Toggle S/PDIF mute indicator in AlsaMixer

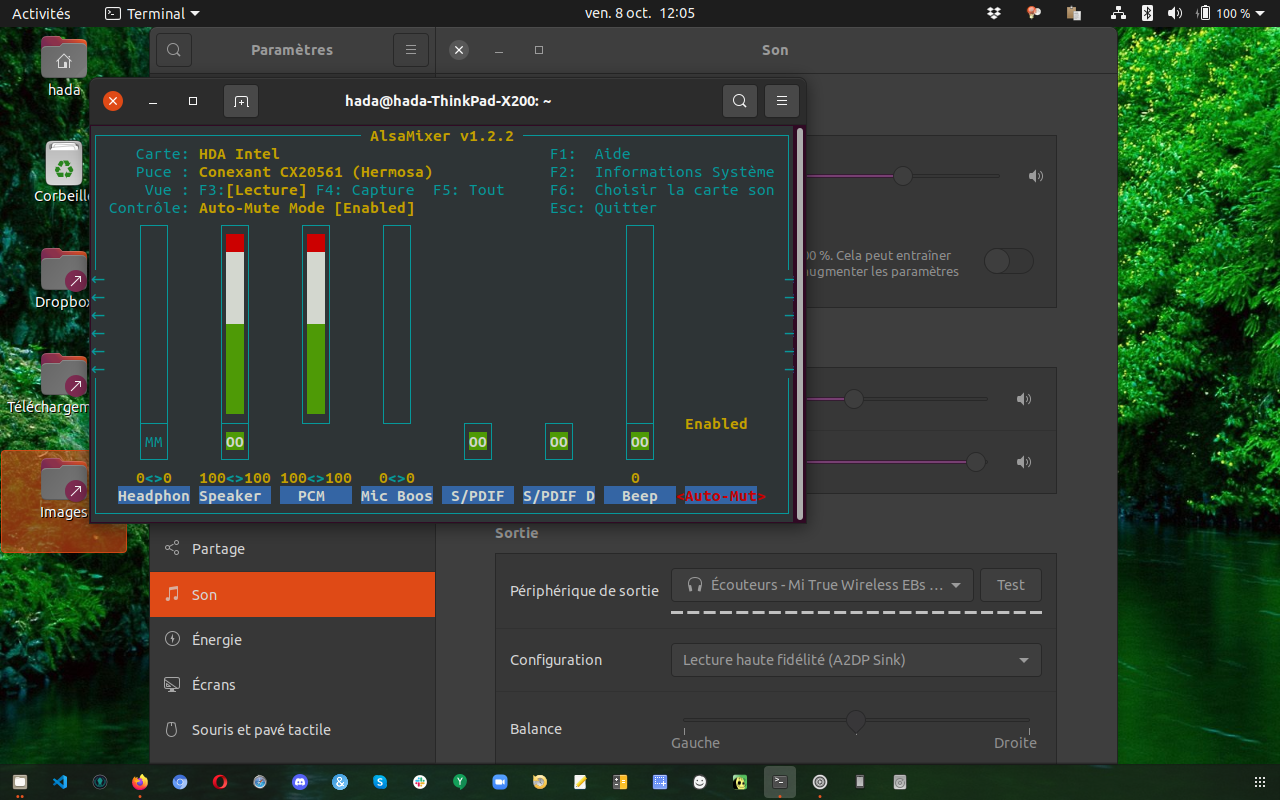coord(478,442)
